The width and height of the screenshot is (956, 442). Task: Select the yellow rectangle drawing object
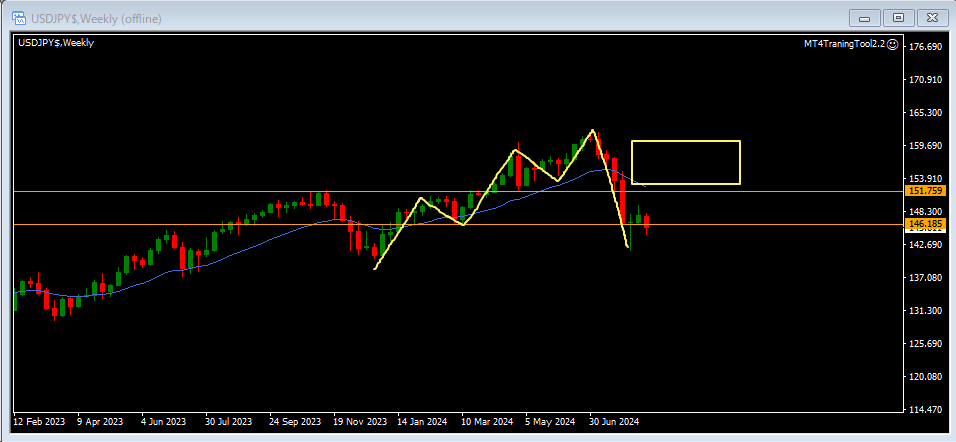[x=685, y=141]
